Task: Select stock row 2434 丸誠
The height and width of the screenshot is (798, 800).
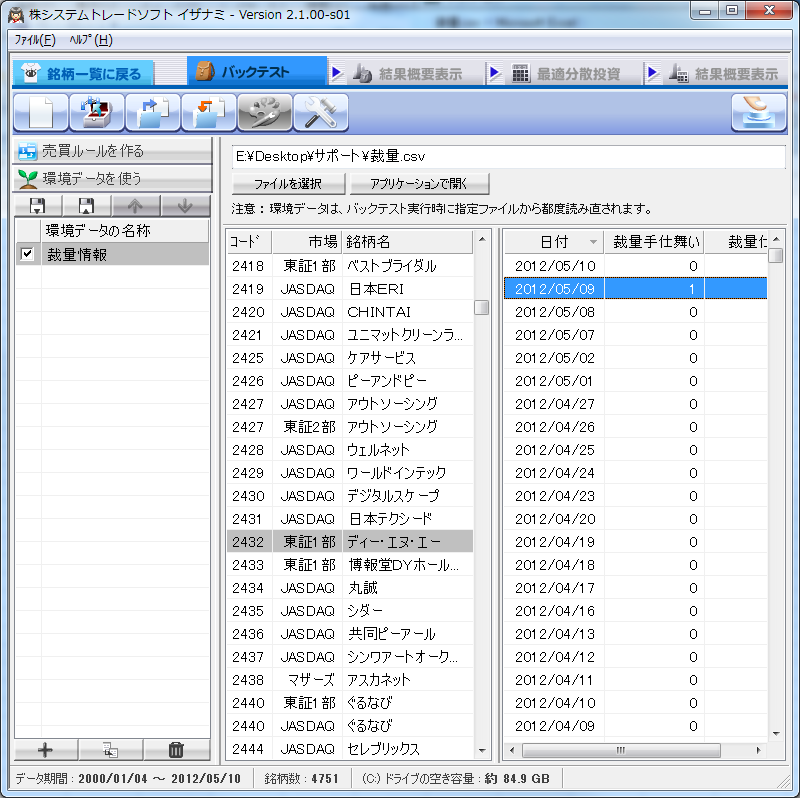Action: point(350,588)
